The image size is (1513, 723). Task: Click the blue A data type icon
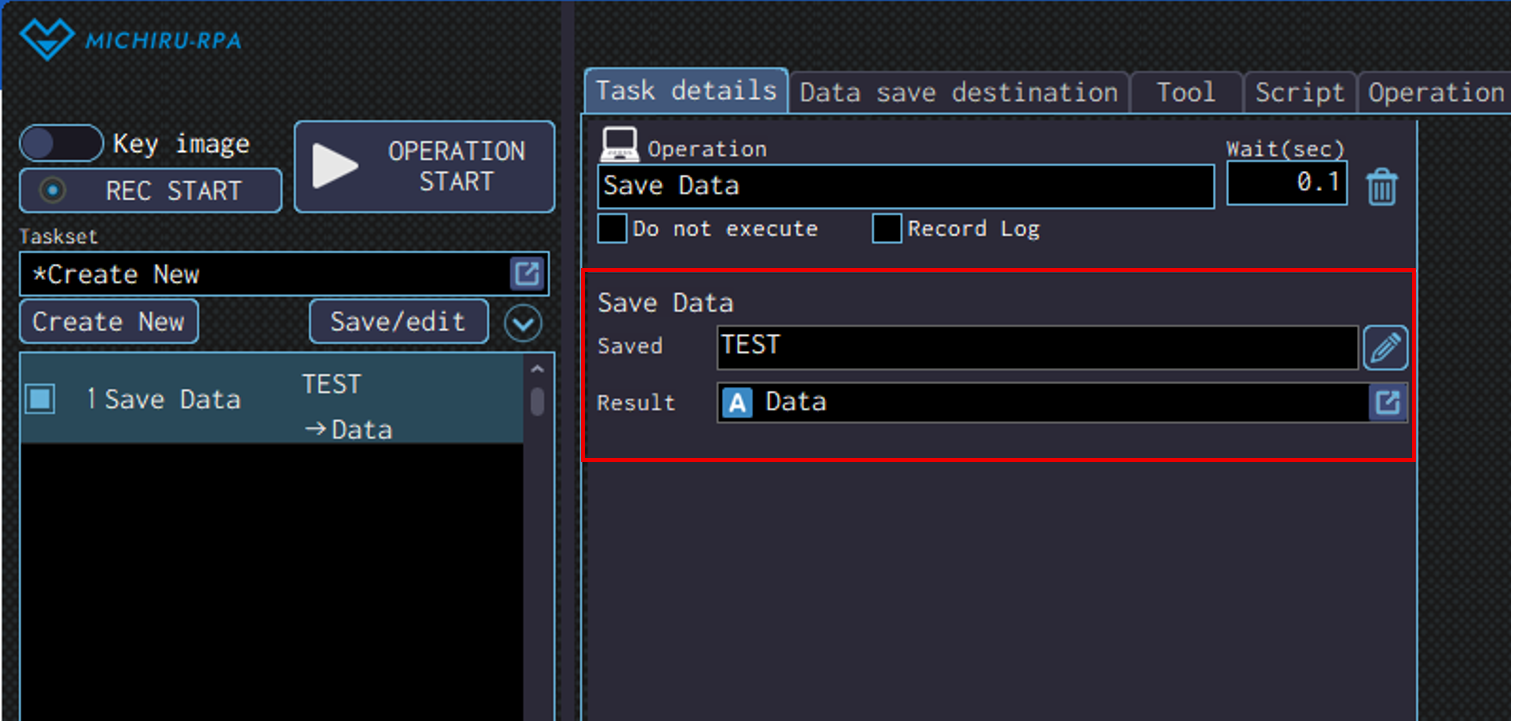pos(737,403)
